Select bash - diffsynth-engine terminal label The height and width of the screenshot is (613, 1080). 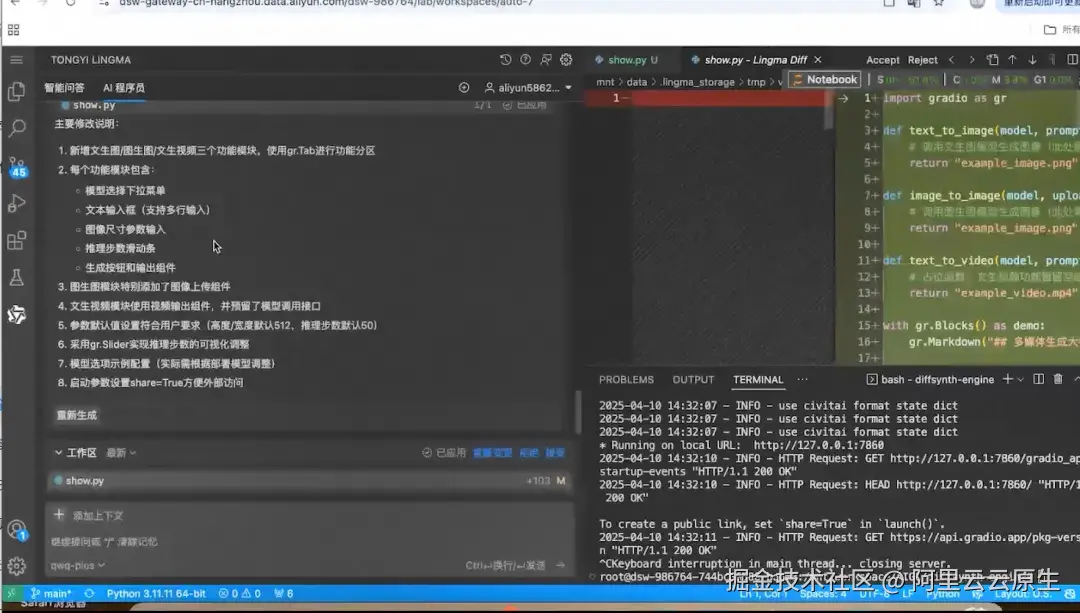click(x=930, y=380)
